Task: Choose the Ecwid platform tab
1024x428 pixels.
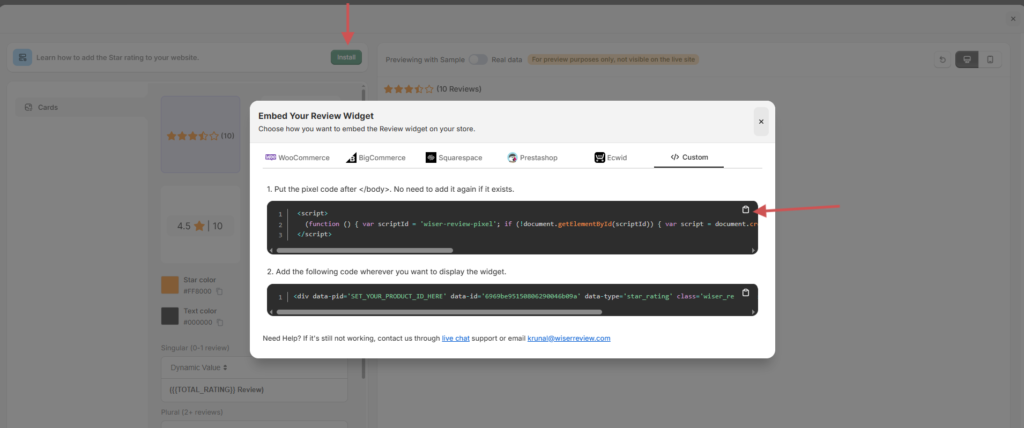Action: (614, 158)
